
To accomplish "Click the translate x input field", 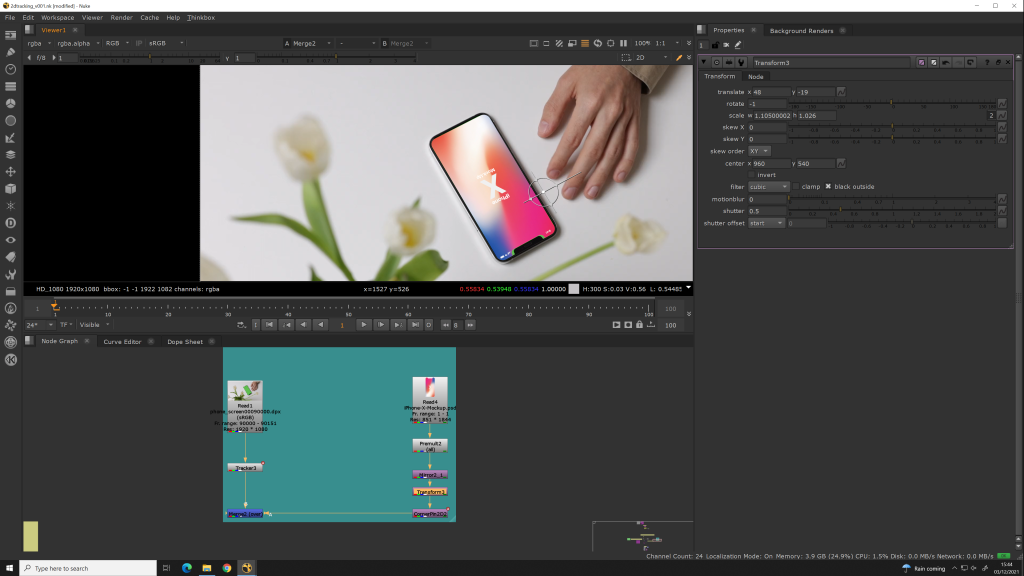I will point(770,92).
